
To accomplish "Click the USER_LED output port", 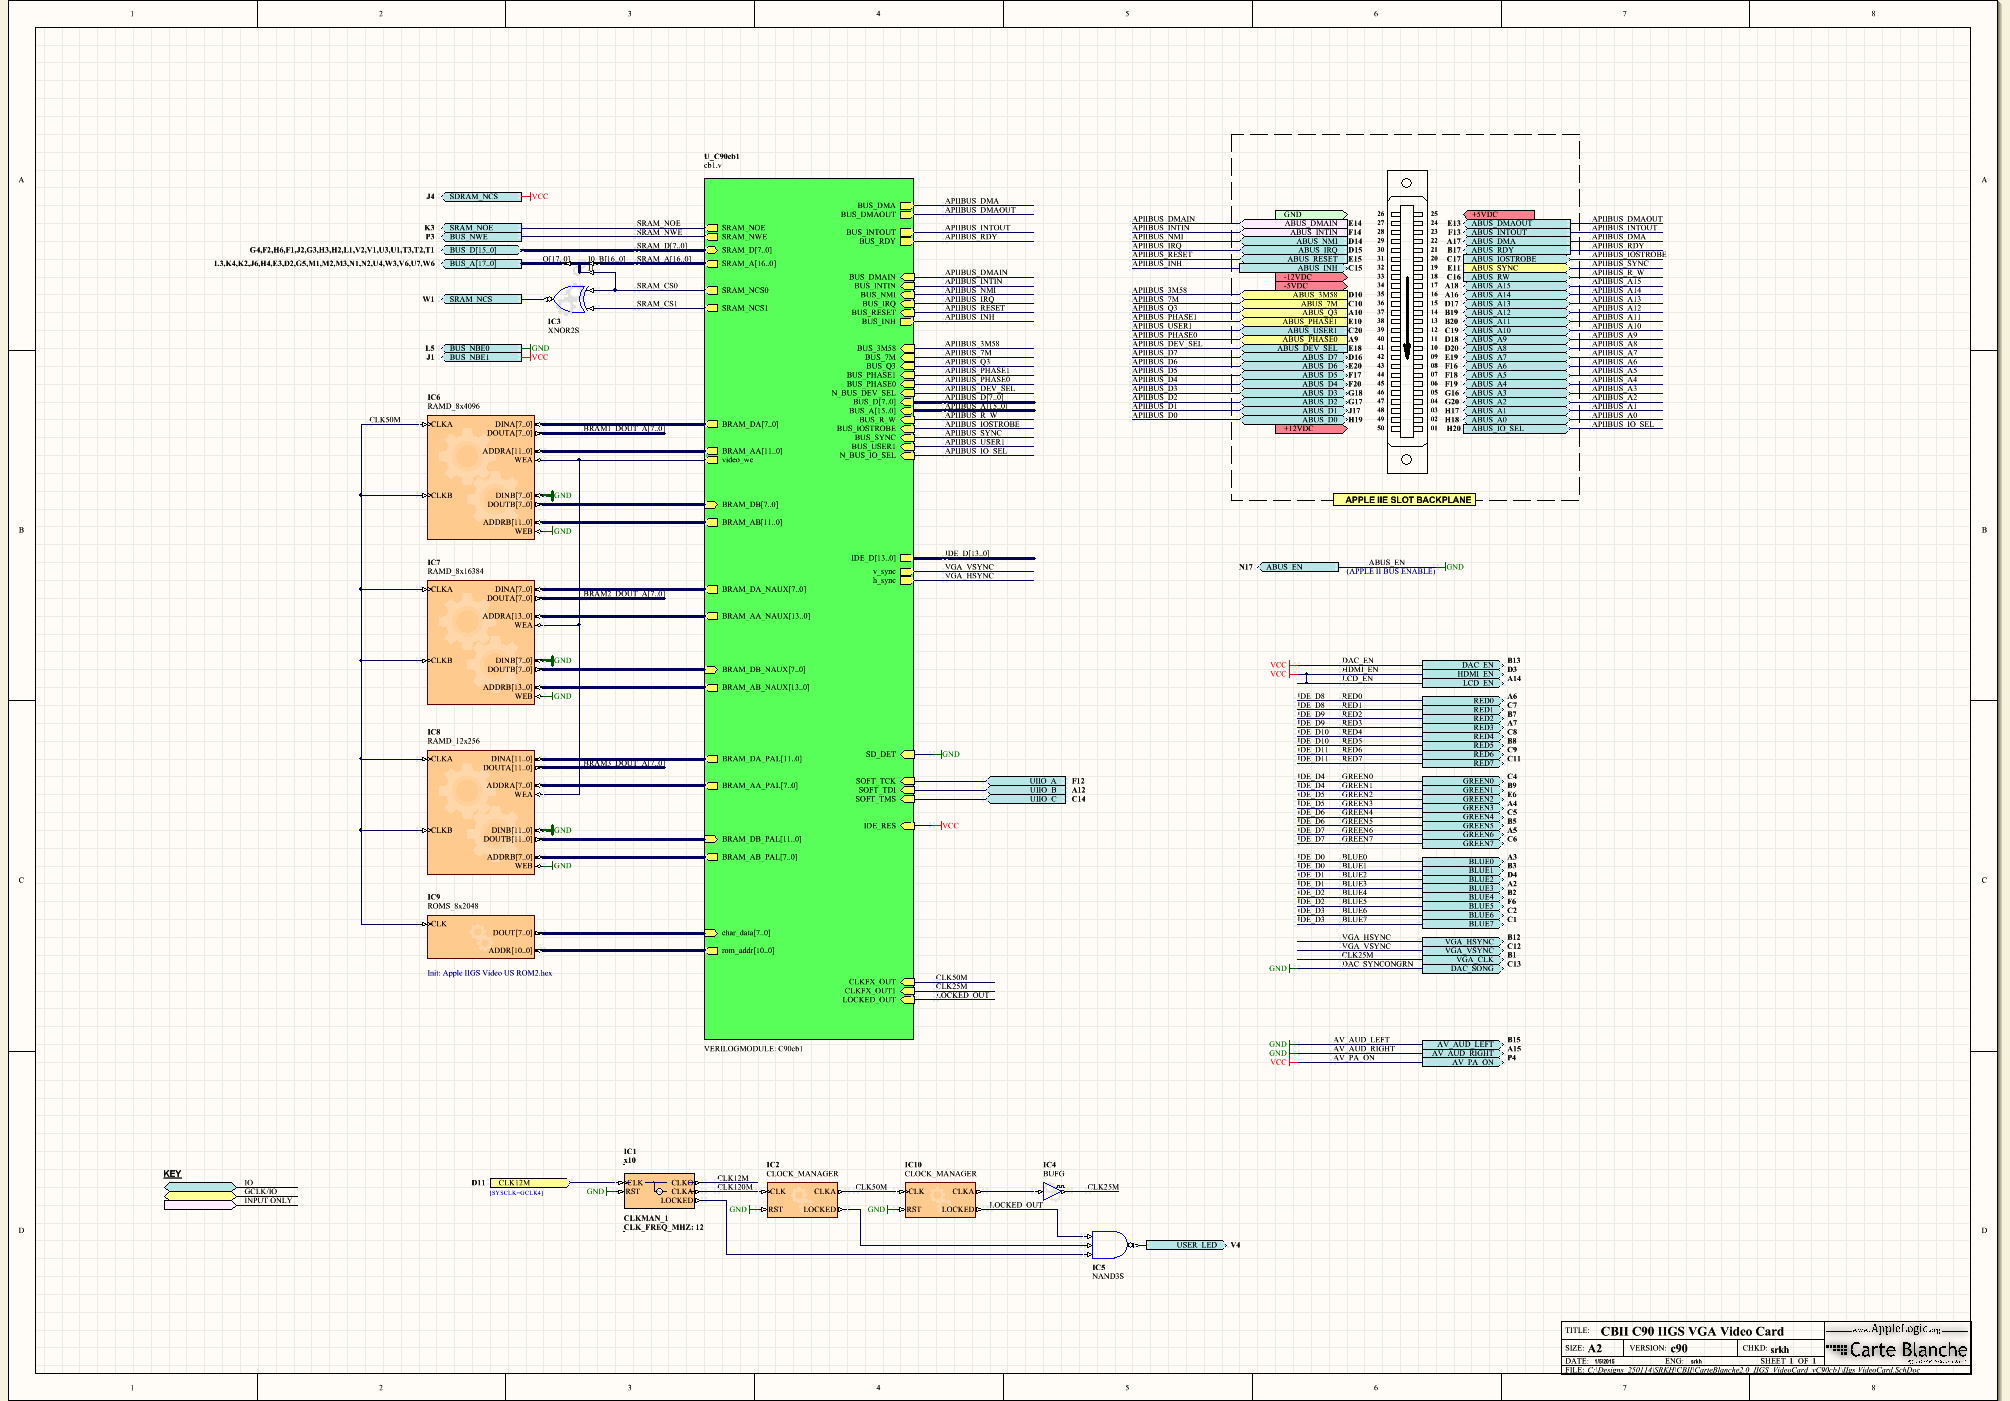I will [x=1186, y=1245].
